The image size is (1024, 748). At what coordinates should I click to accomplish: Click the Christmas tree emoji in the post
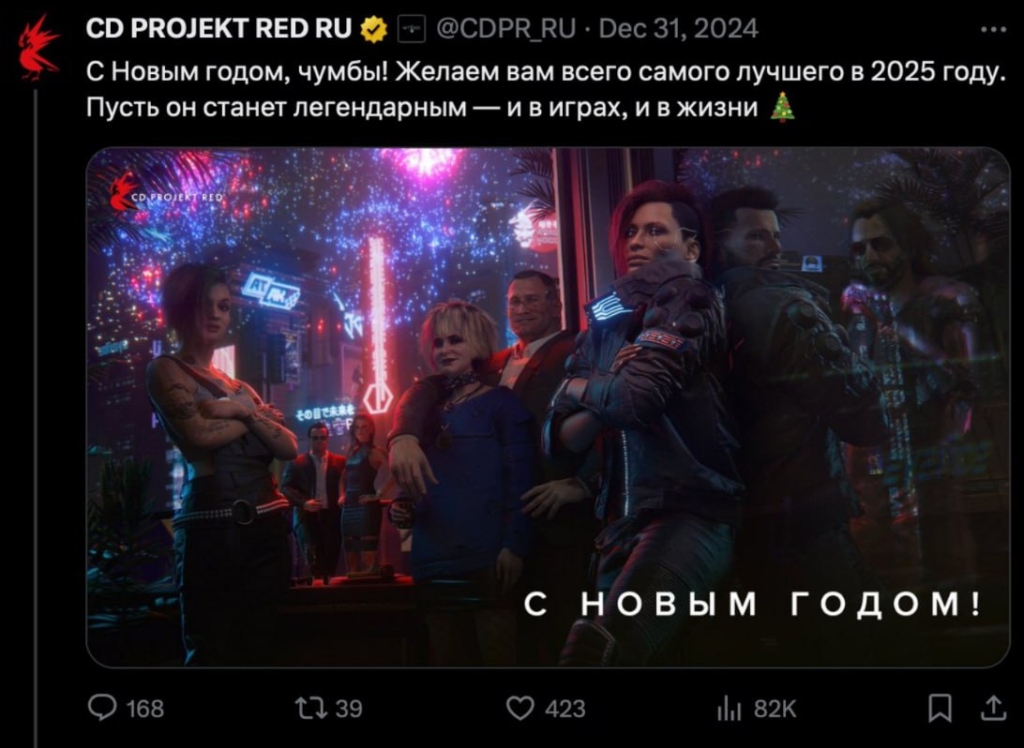(x=782, y=108)
